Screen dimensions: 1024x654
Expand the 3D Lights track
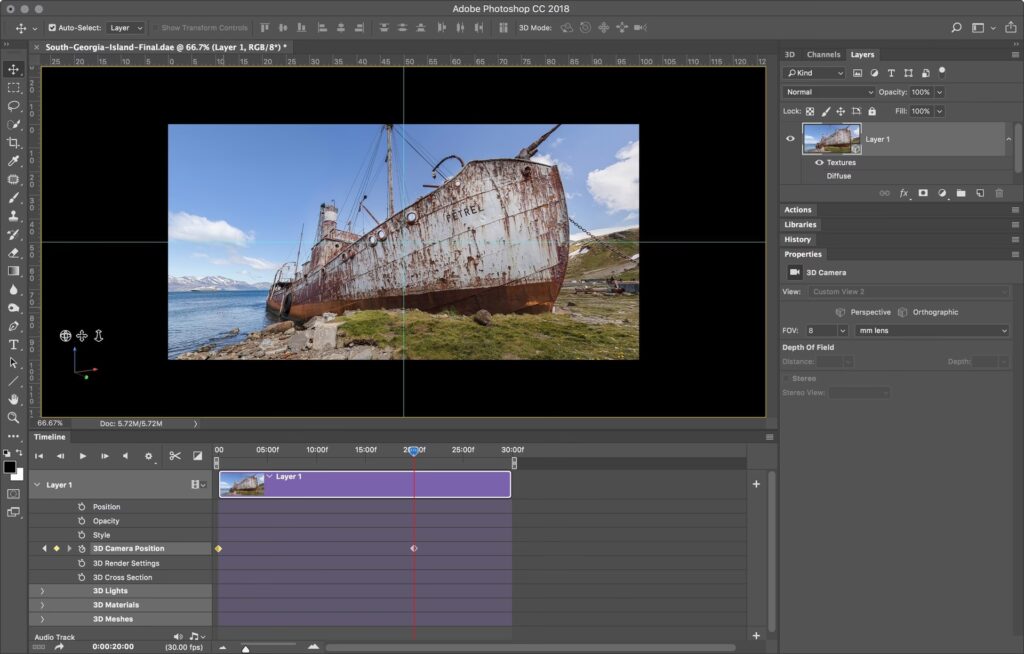point(42,591)
